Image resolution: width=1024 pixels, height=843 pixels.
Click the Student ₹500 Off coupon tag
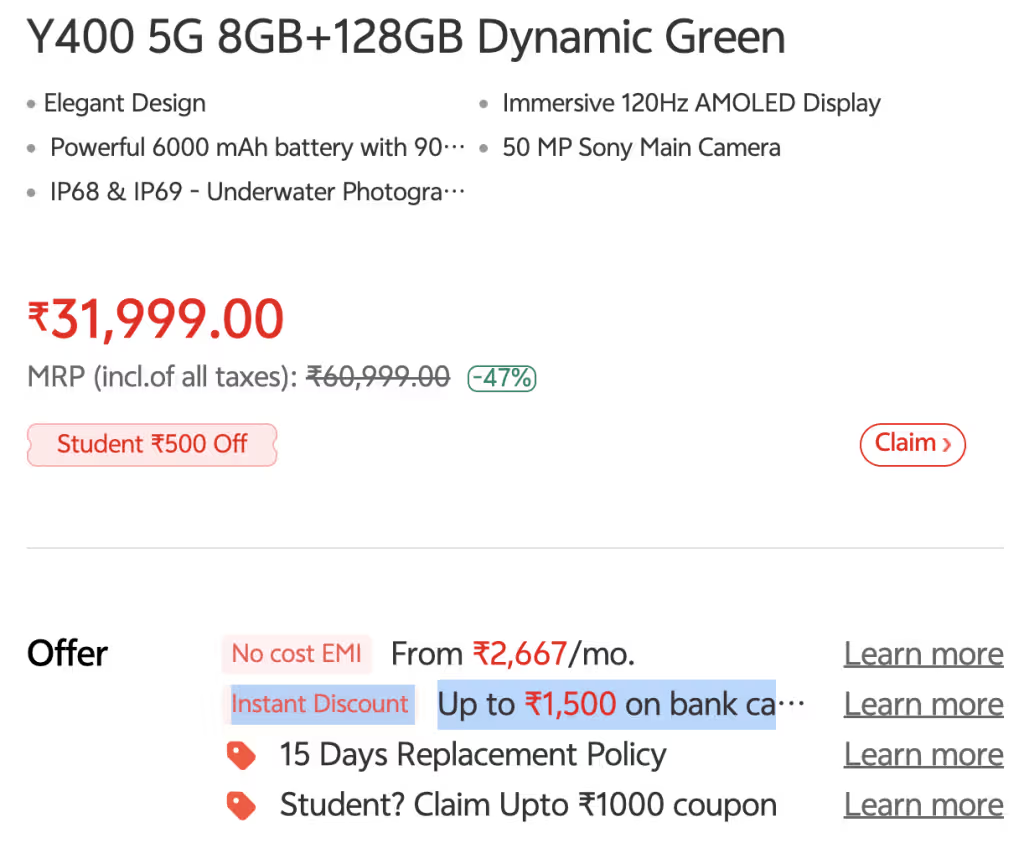152,445
